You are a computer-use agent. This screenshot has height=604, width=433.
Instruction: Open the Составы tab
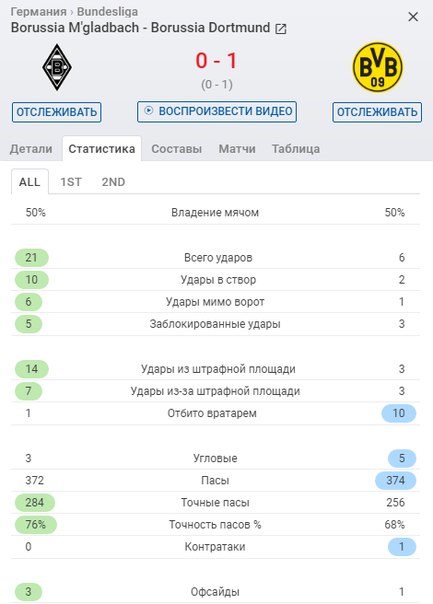coord(176,149)
